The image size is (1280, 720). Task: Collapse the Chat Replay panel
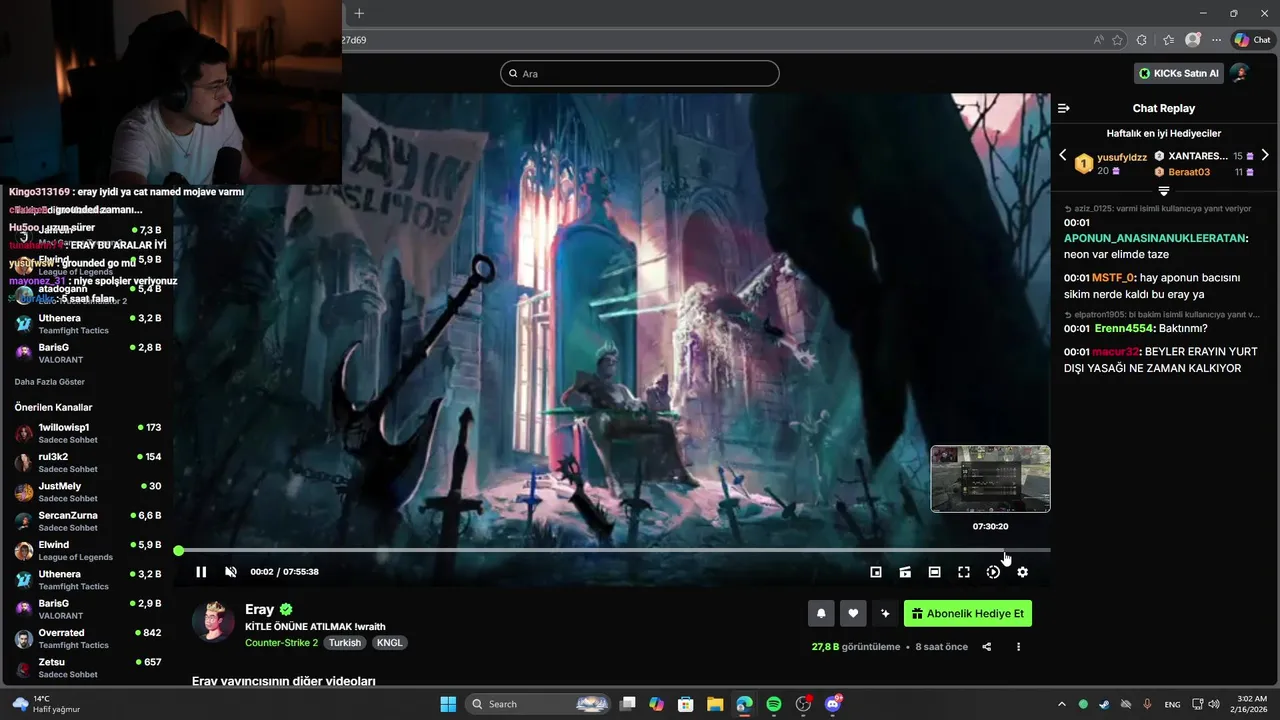(1064, 108)
